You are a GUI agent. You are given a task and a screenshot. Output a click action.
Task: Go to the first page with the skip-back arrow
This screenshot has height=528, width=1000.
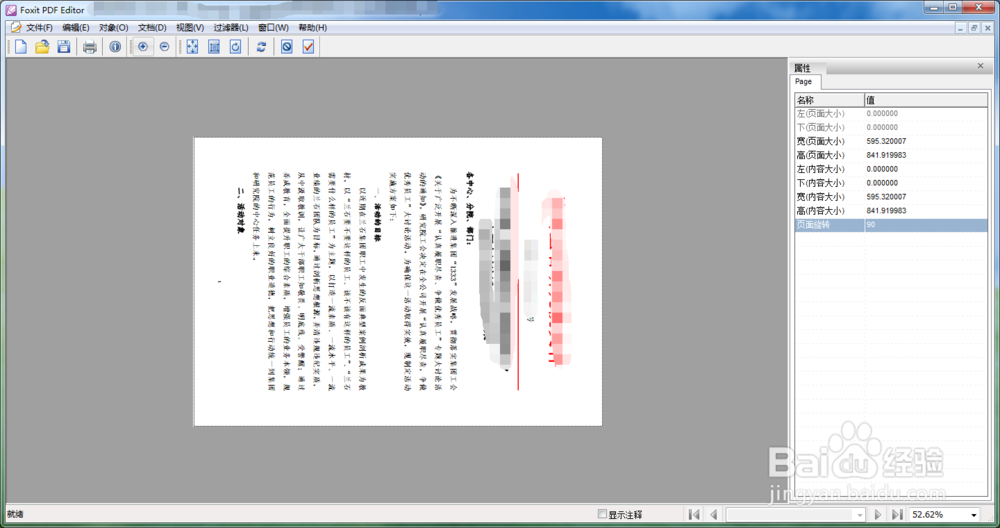pyautogui.click(x=695, y=515)
